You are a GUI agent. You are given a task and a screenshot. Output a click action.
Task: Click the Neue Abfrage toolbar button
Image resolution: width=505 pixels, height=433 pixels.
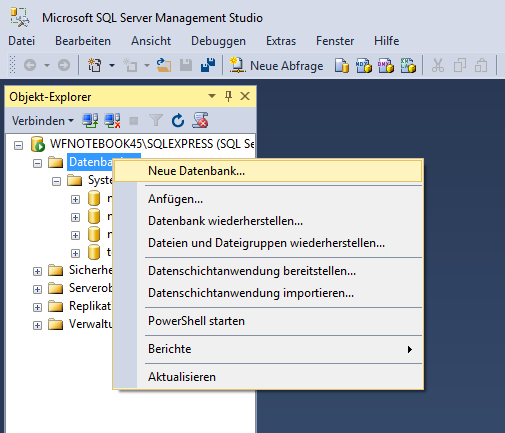click(276, 65)
